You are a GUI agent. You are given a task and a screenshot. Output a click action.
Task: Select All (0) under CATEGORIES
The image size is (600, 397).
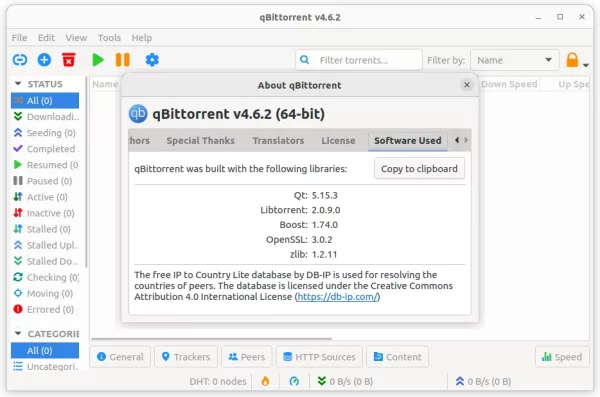[x=45, y=351]
